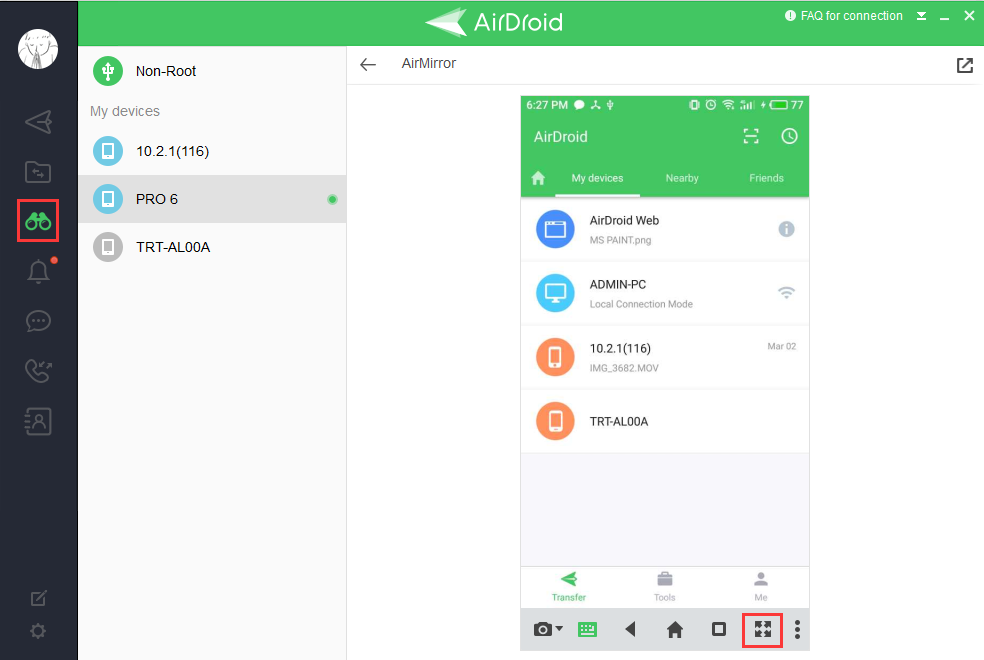Open the call logs phone icon

pos(38,371)
